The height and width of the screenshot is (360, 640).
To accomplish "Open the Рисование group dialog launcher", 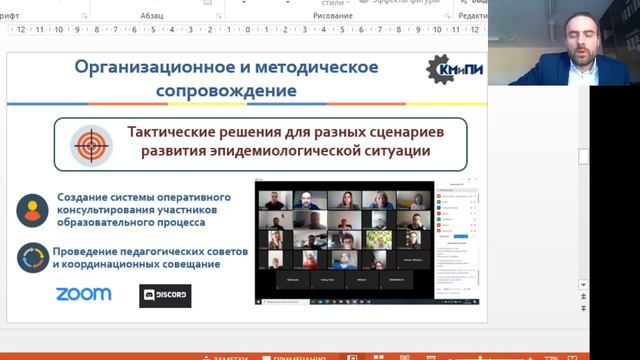I will tap(448, 16).
